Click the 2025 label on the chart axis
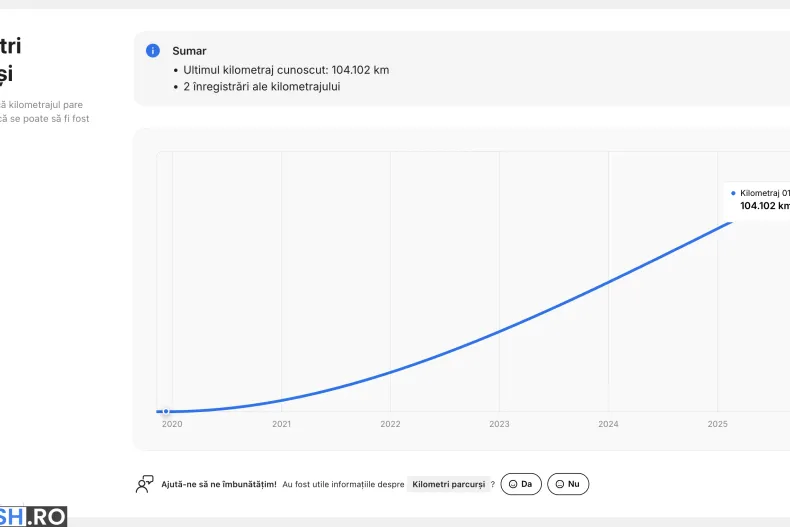This screenshot has width=790, height=527. 717,424
